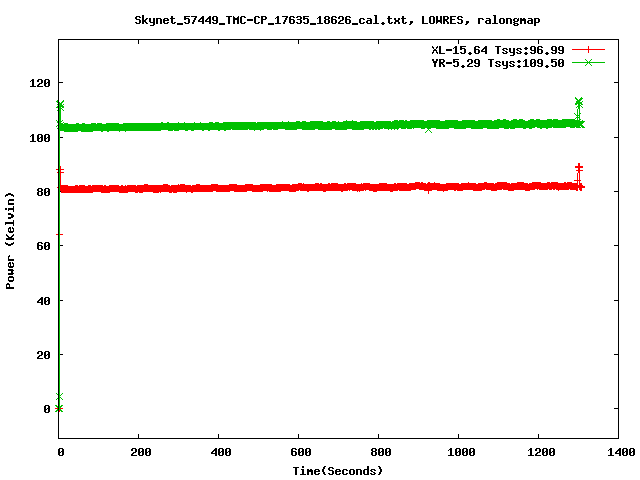Click y-axis tick label 100
This screenshot has height=480, width=640.
pyautogui.click(x=40, y=138)
